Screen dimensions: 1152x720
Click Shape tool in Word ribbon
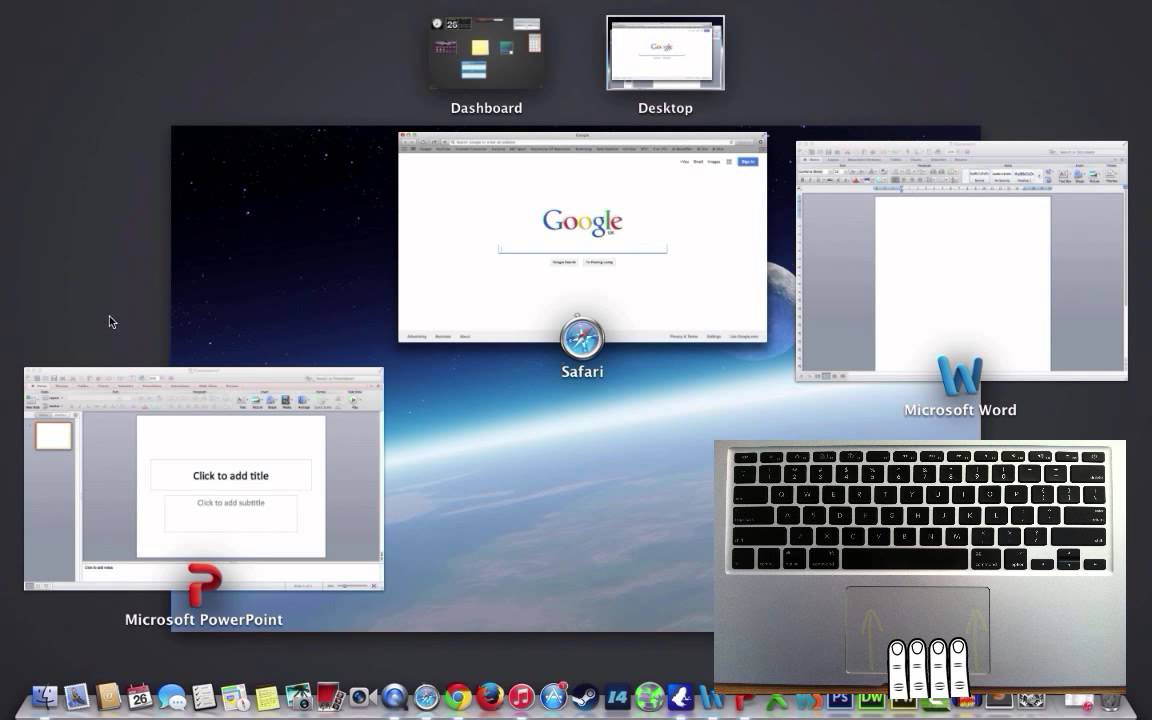pos(1079,176)
